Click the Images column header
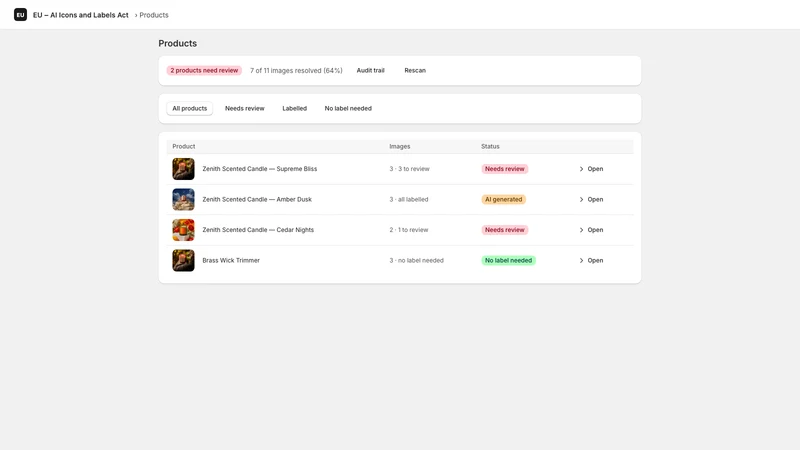This screenshot has width=800, height=450. [x=399, y=146]
